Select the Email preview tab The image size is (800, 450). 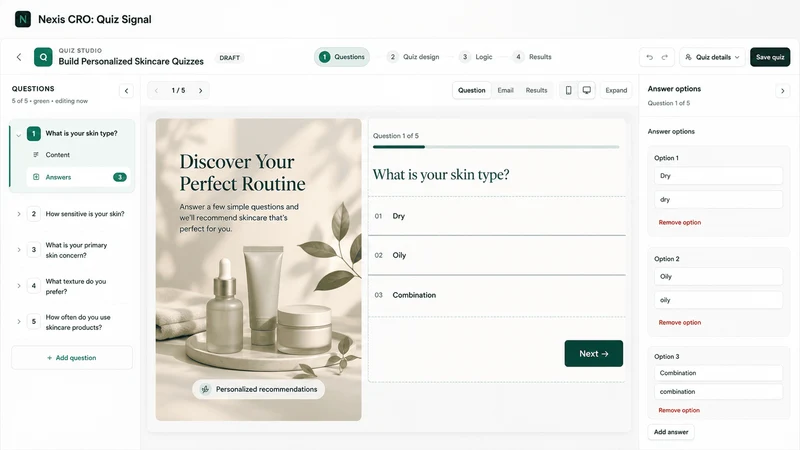(505, 90)
